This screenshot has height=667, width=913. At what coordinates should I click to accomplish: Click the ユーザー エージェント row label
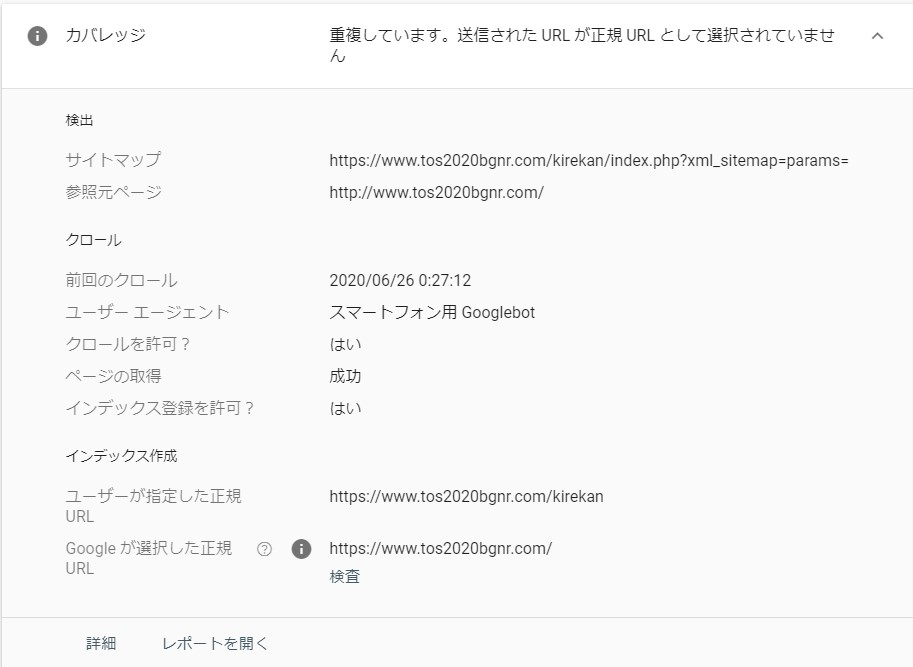147,313
